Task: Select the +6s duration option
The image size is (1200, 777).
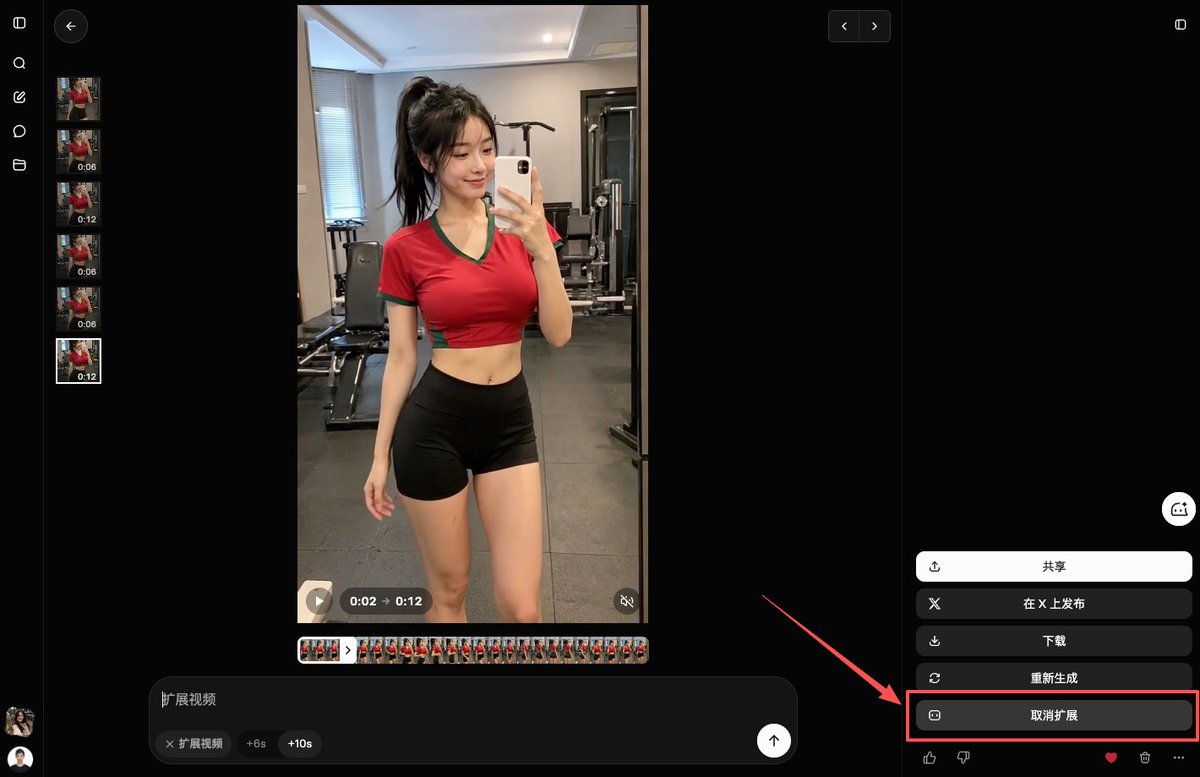Action: [x=256, y=744]
